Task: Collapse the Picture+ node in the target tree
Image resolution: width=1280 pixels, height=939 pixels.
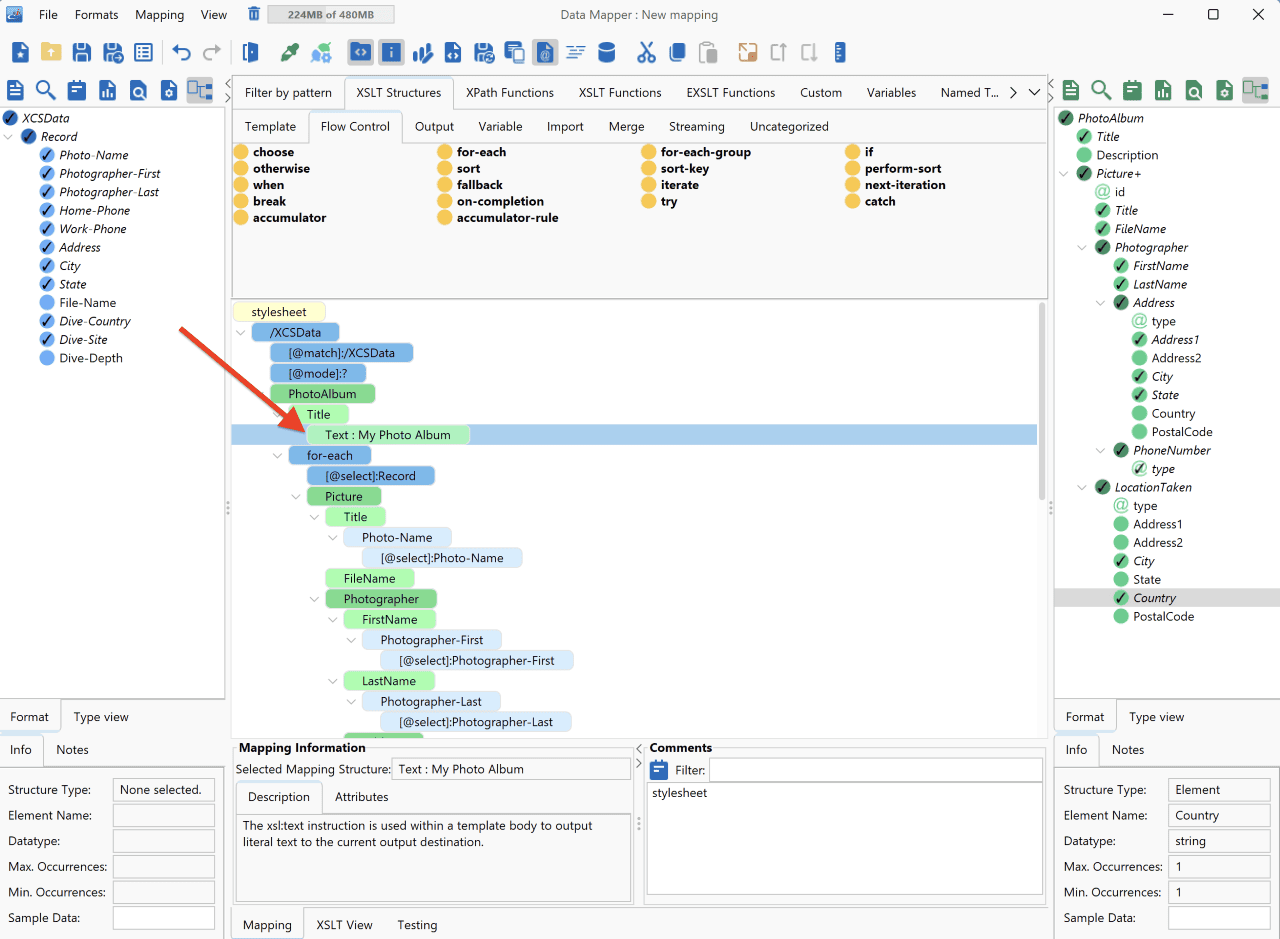Action: pos(1064,174)
